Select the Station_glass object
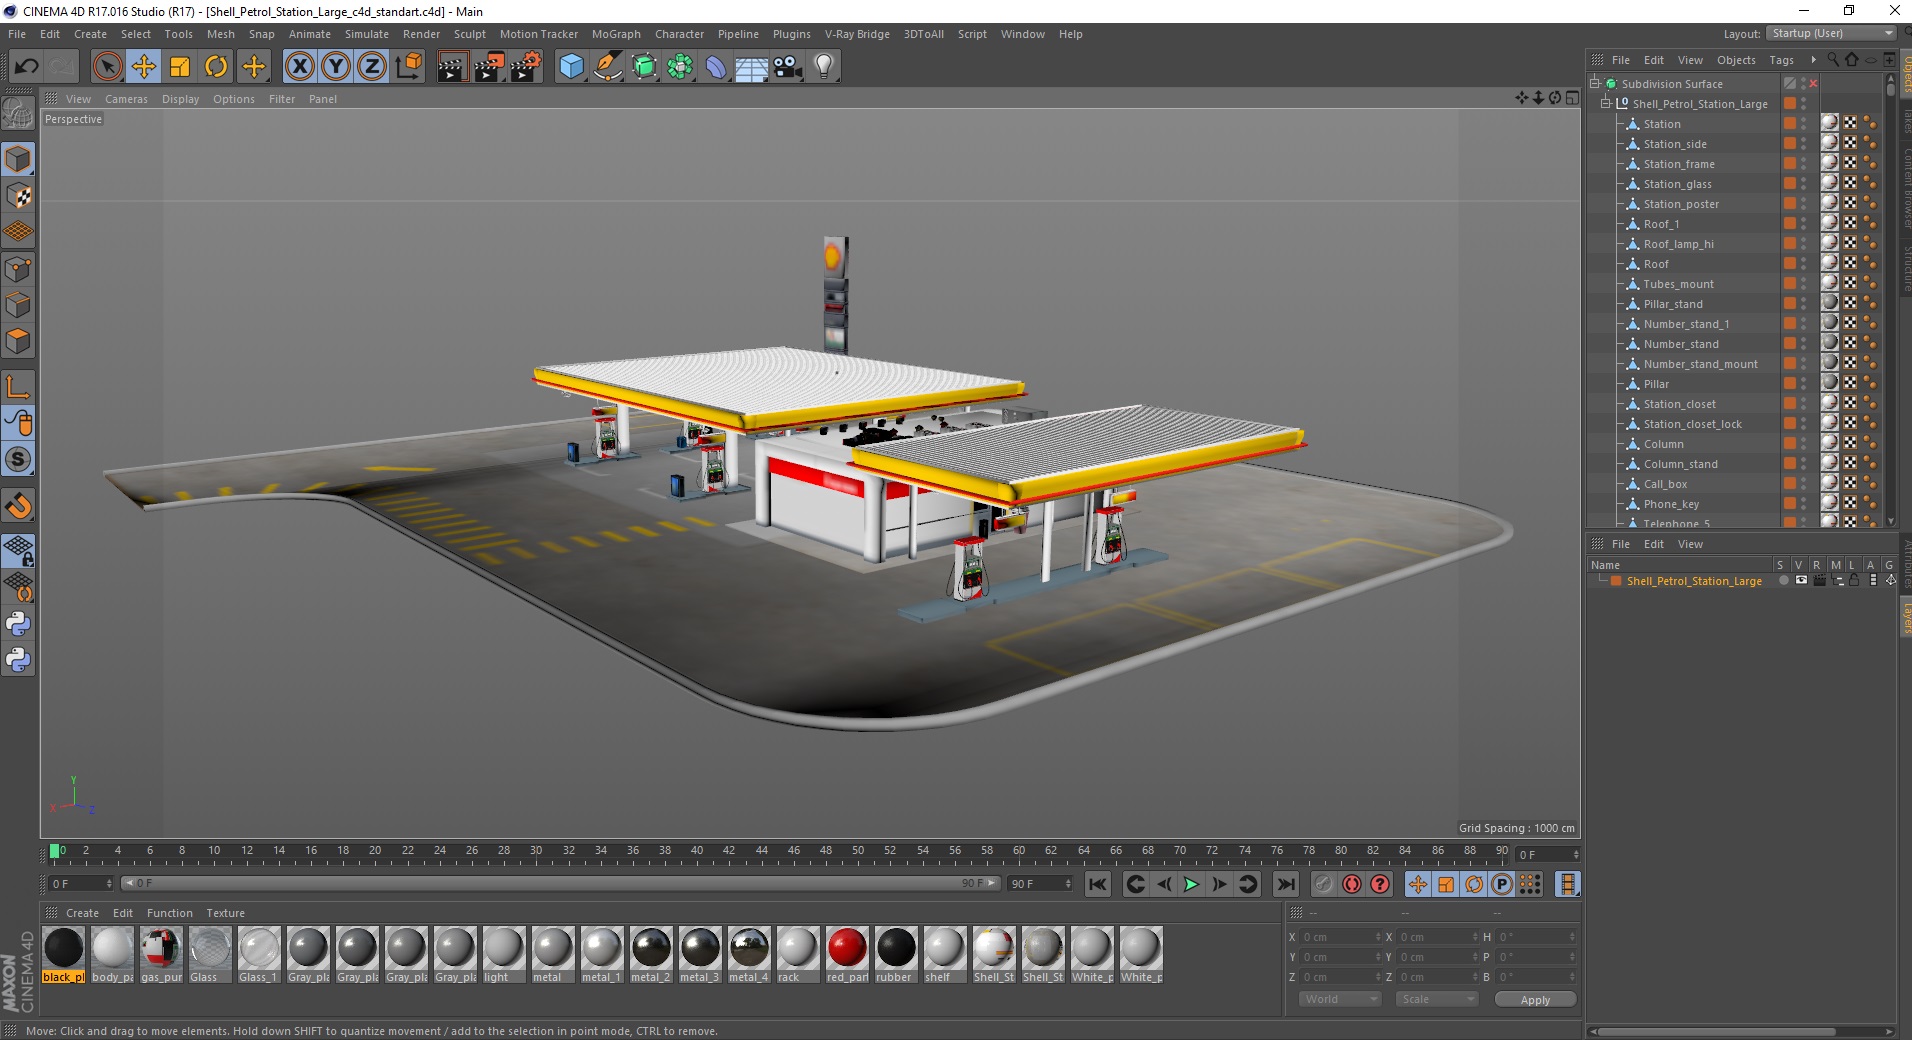The image size is (1912, 1040). click(1677, 184)
